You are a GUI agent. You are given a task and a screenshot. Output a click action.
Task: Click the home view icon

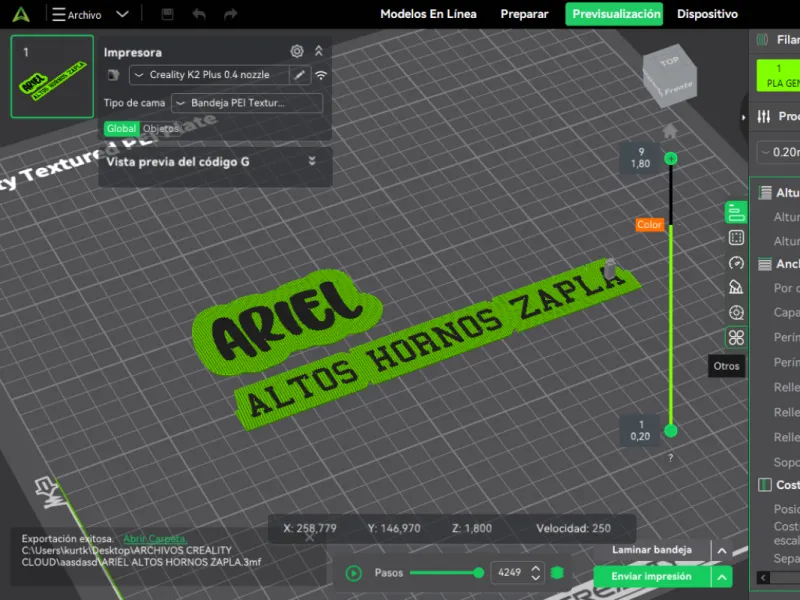(670, 132)
